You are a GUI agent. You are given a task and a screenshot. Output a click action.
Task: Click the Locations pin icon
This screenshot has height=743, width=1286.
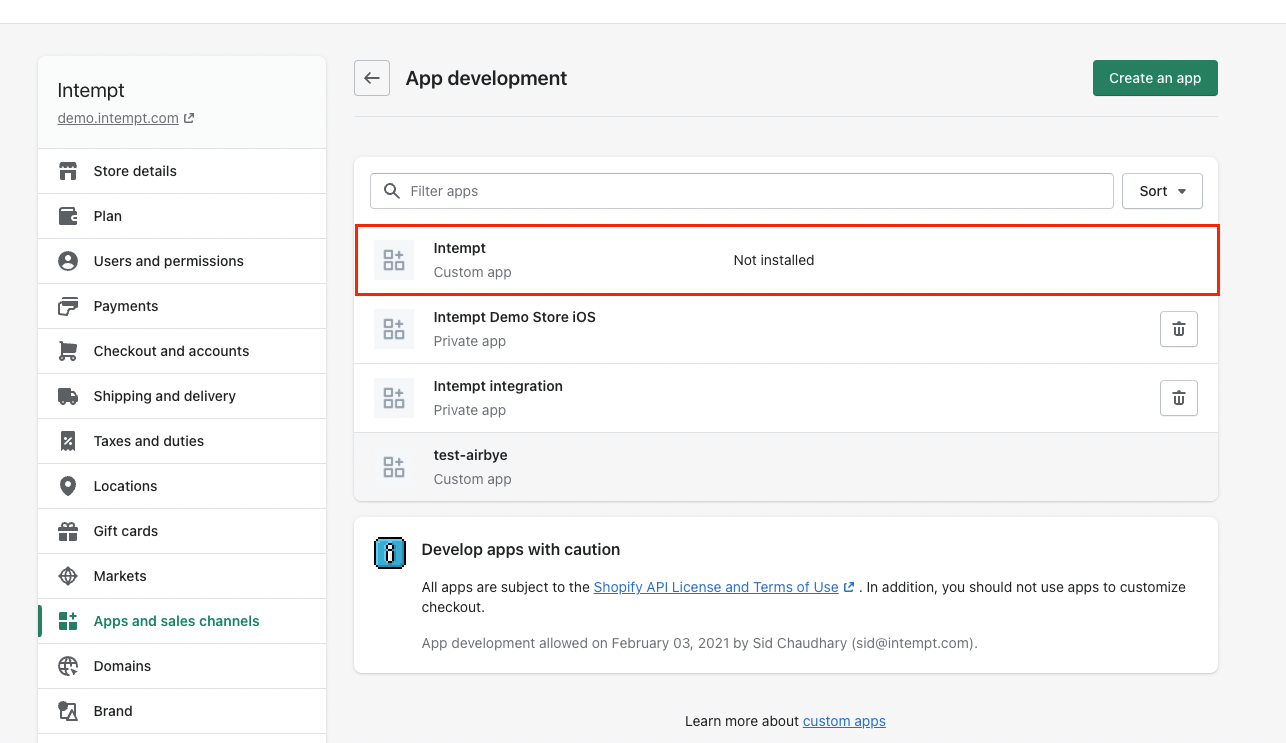pyautogui.click(x=68, y=486)
